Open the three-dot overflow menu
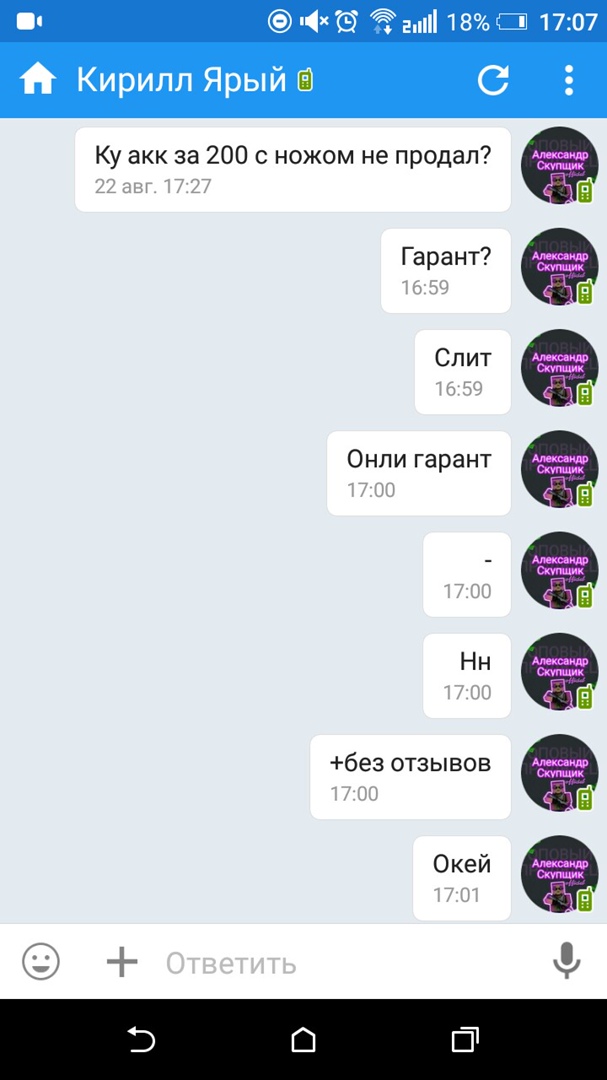 (568, 80)
